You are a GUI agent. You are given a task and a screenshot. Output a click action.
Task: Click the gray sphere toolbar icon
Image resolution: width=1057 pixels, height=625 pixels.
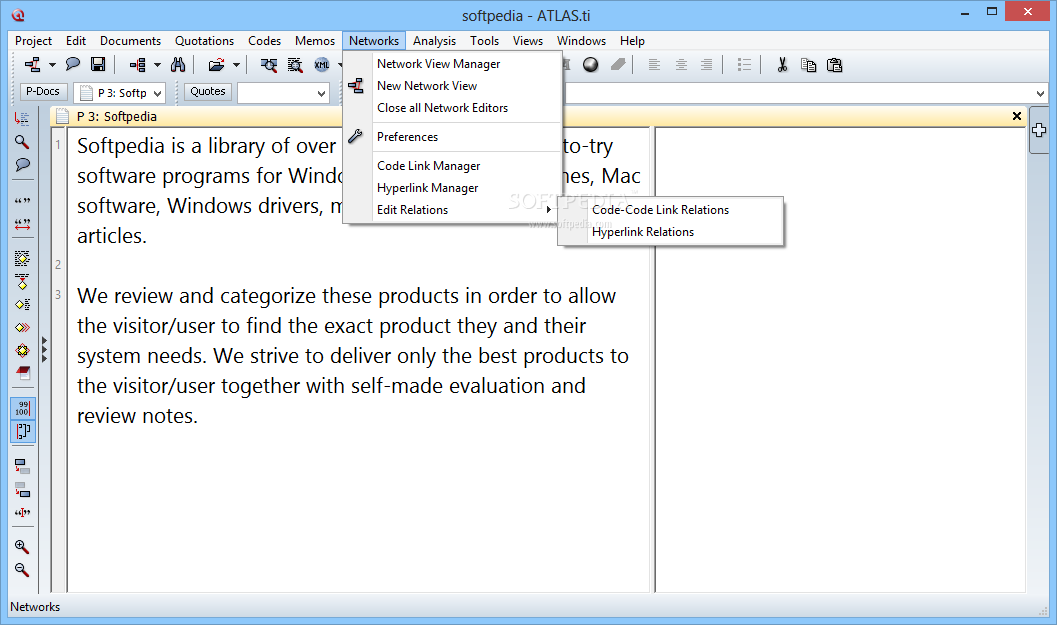coord(591,65)
